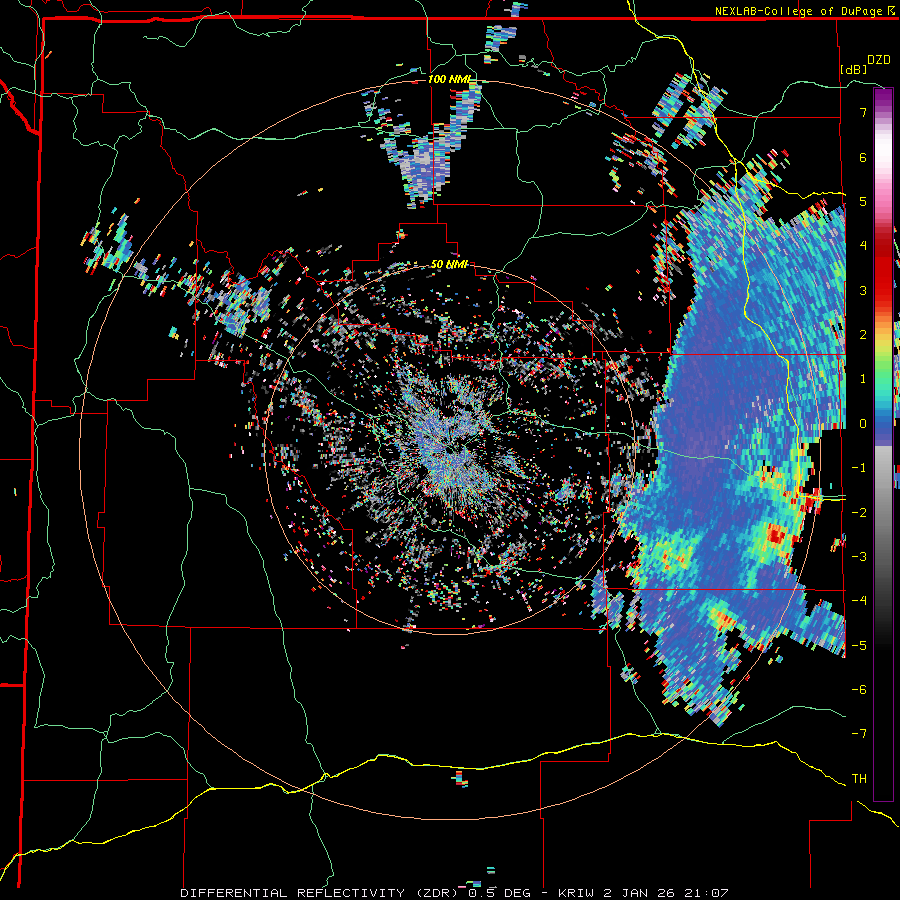The image size is (900, 900).
Task: Click the -1 value on color scale
Action: [x=859, y=468]
